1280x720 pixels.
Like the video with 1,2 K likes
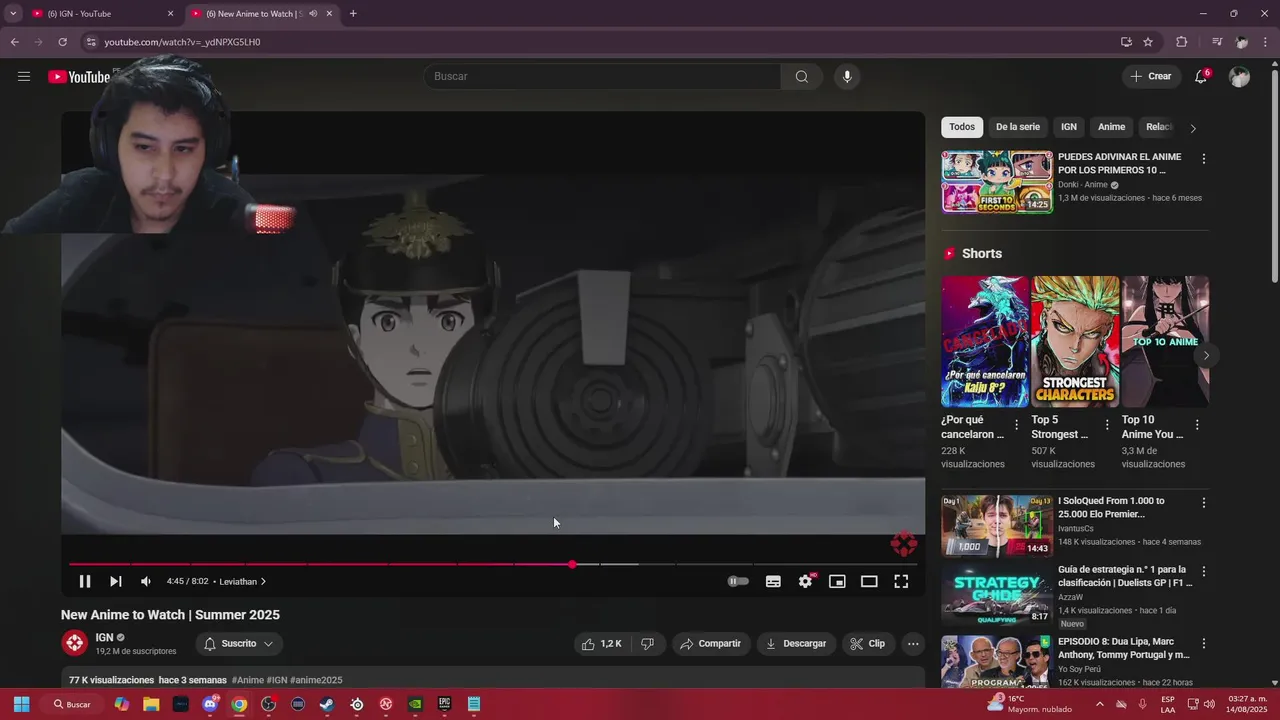tap(602, 644)
